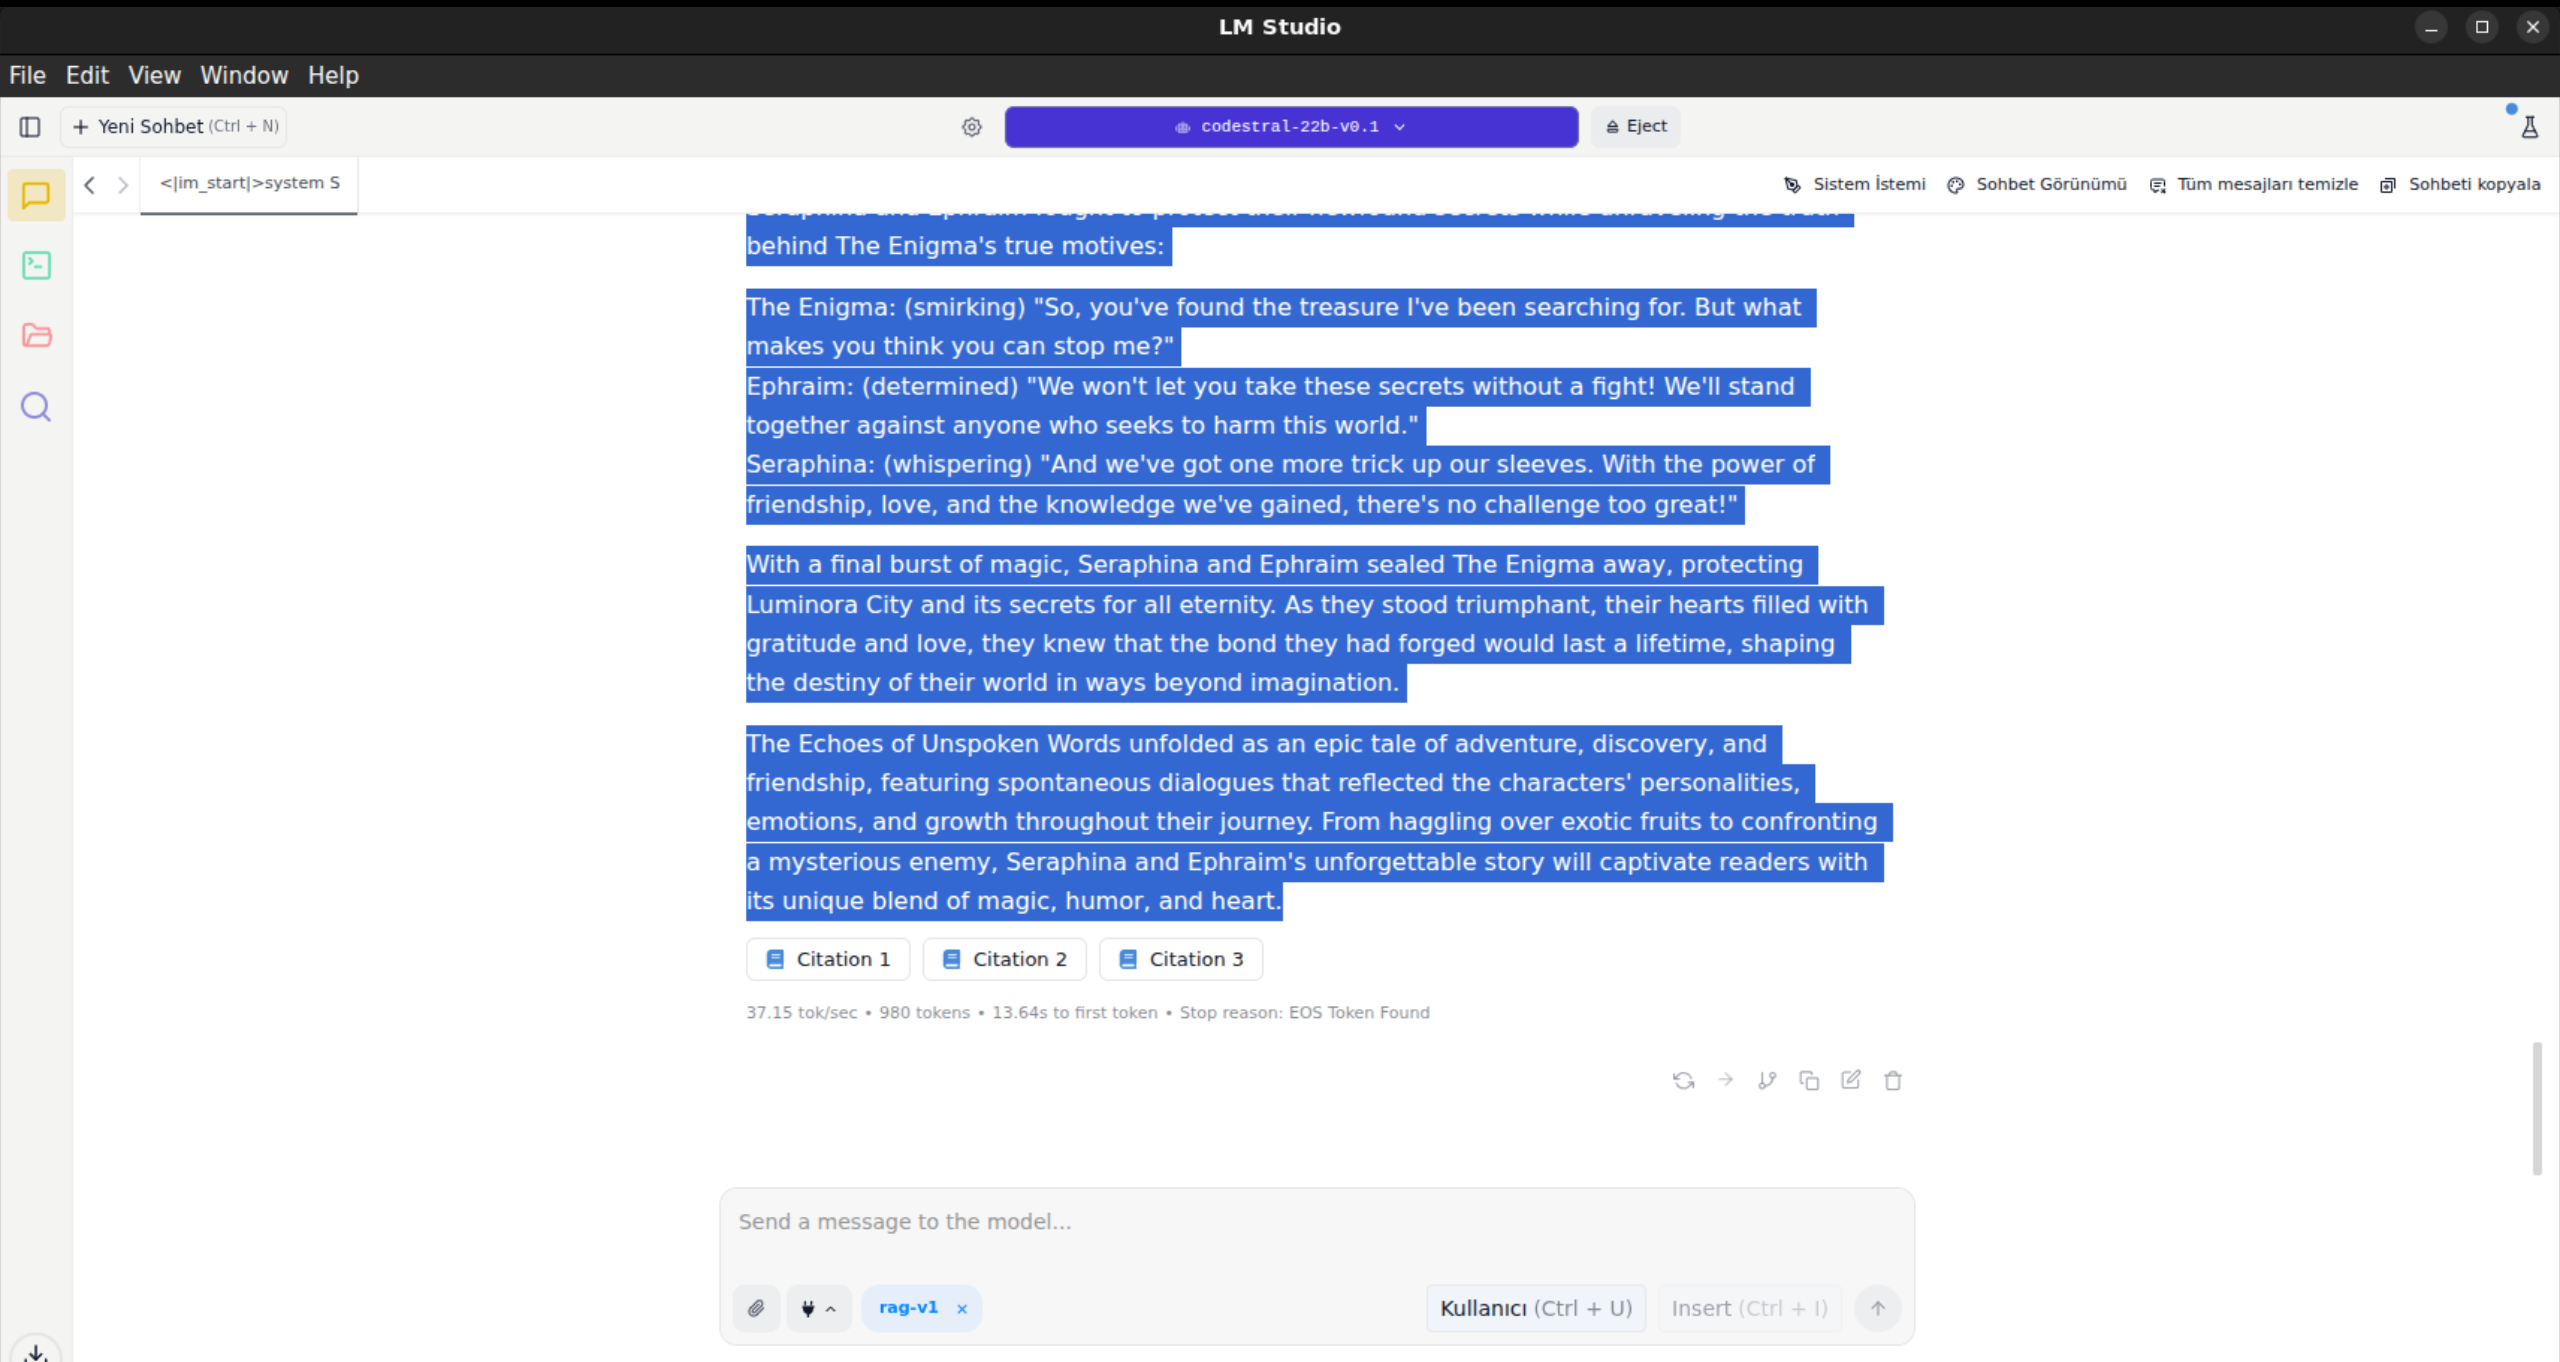This screenshot has width=2560, height=1362.
Task: Click the Eject model button
Action: point(1636,127)
